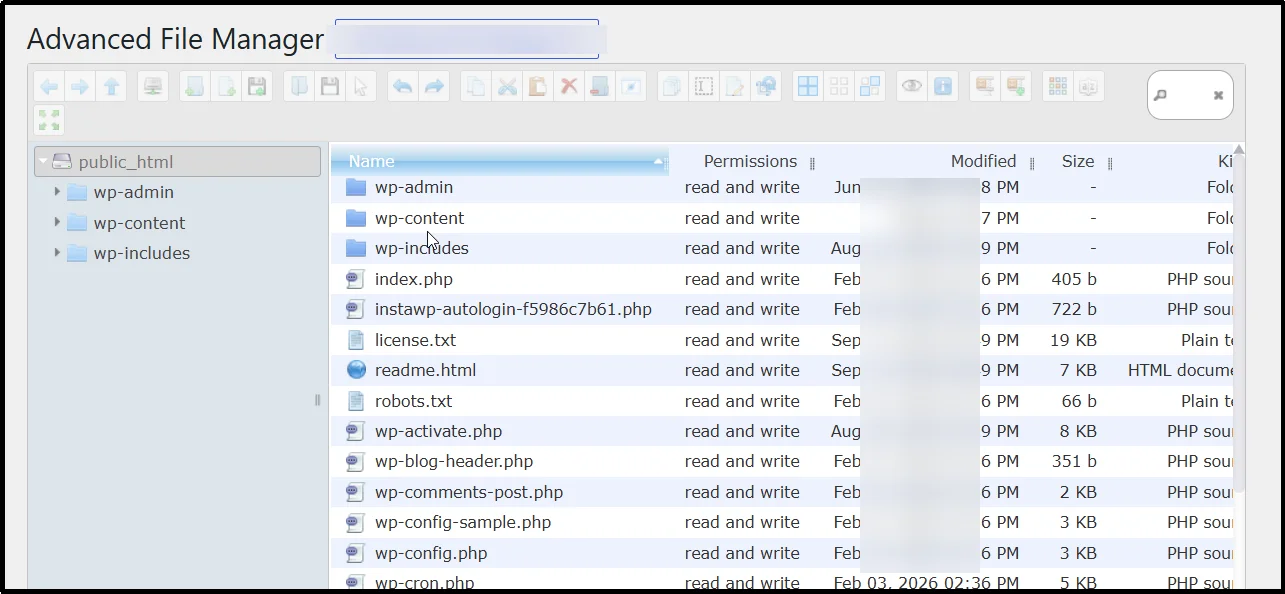Click the blue Get info icon

coord(942,87)
